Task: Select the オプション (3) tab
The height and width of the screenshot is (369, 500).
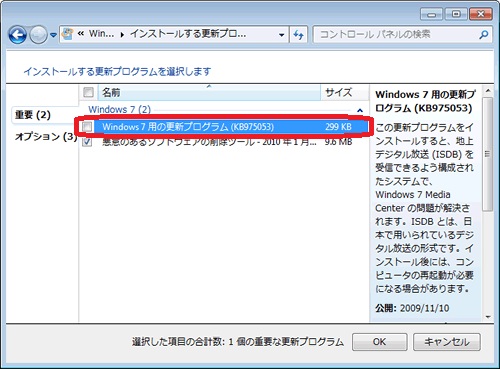Action: pos(46,136)
